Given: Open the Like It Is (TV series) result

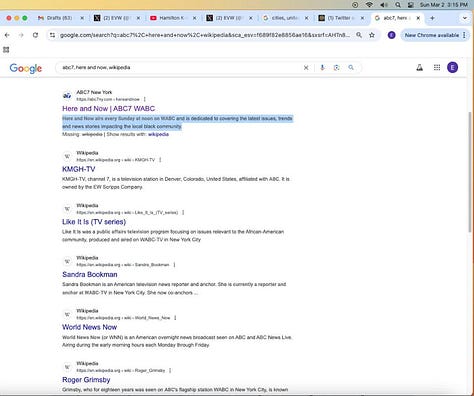Looking at the screenshot, I should click(x=94, y=222).
